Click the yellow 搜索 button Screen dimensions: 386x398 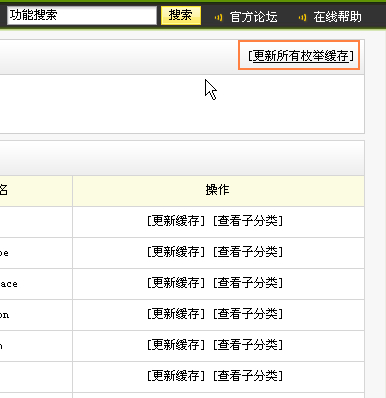(181, 15)
